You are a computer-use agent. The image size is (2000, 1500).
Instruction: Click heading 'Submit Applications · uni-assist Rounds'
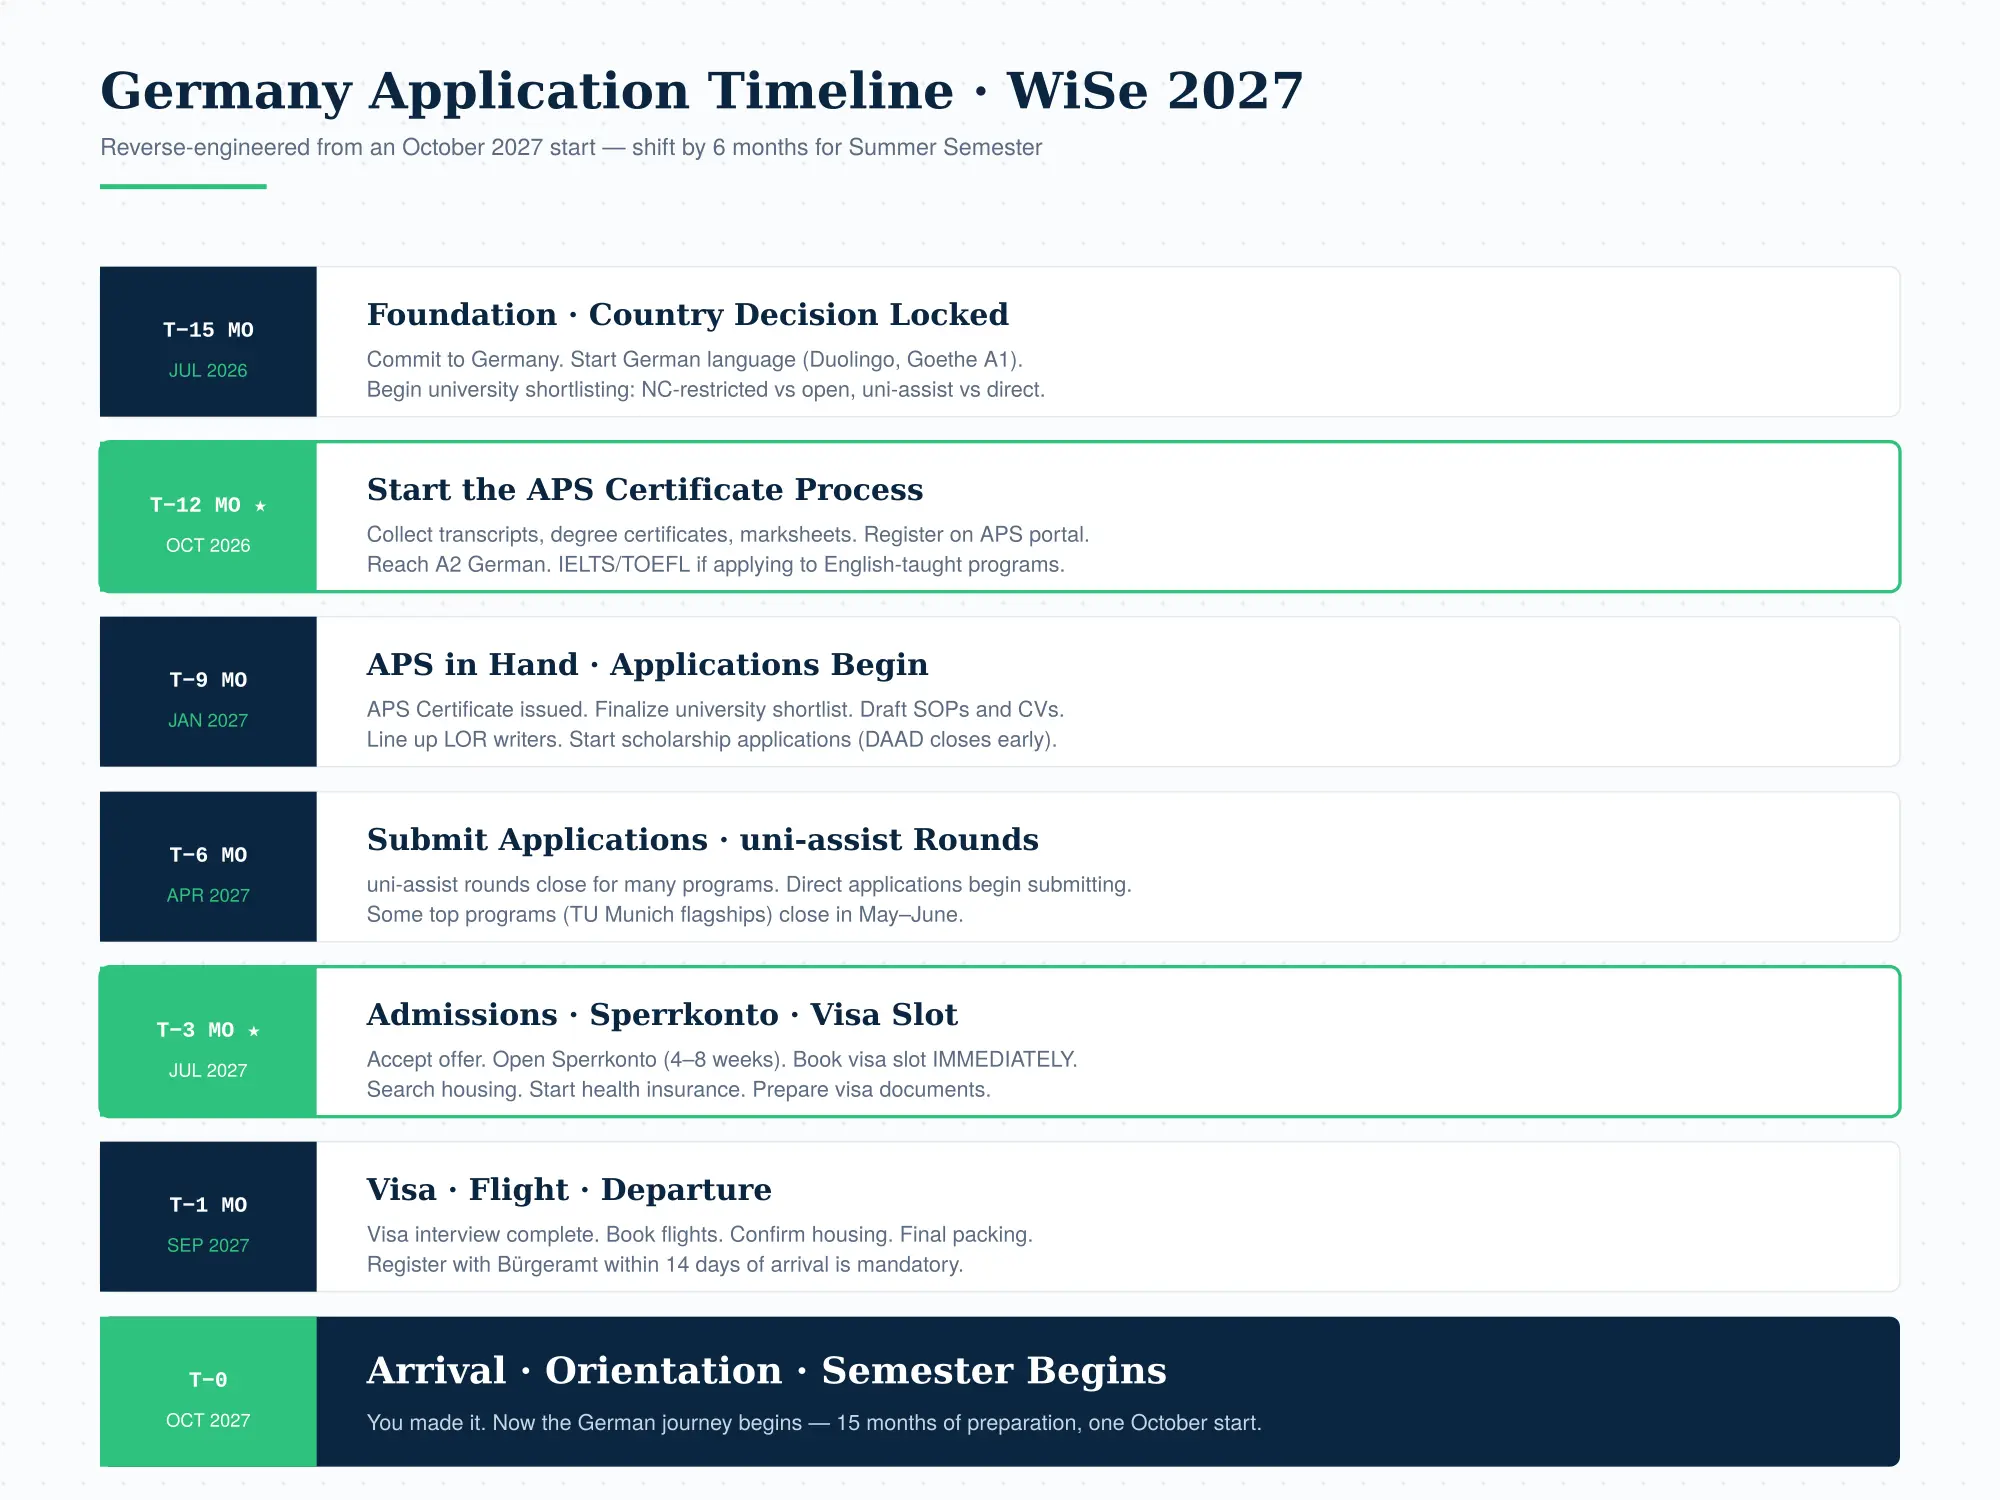tap(703, 840)
